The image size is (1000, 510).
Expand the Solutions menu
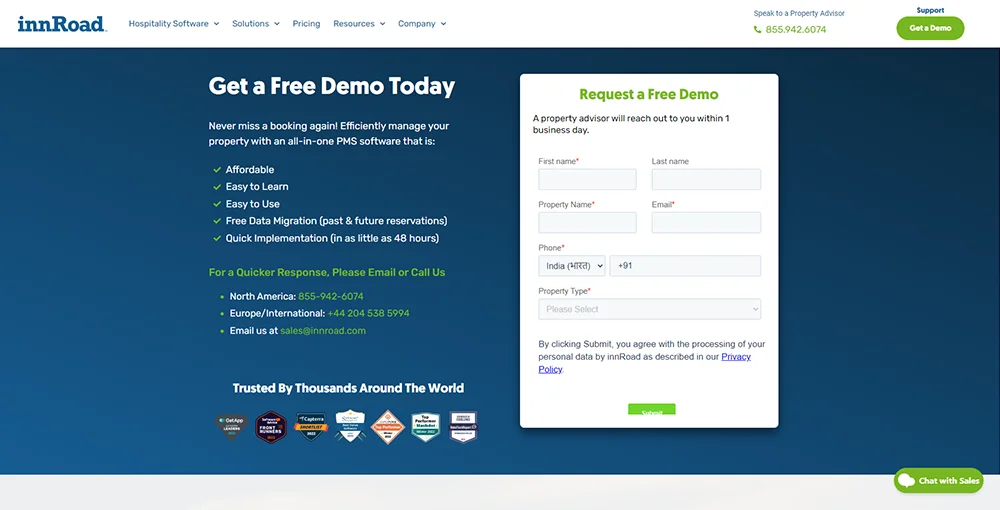256,24
